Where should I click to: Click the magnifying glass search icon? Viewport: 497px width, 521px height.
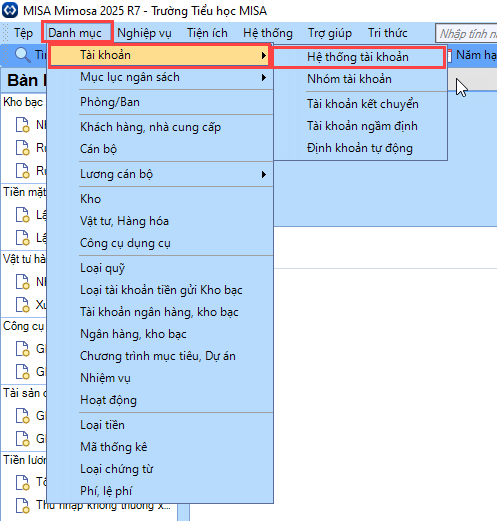(x=23, y=55)
